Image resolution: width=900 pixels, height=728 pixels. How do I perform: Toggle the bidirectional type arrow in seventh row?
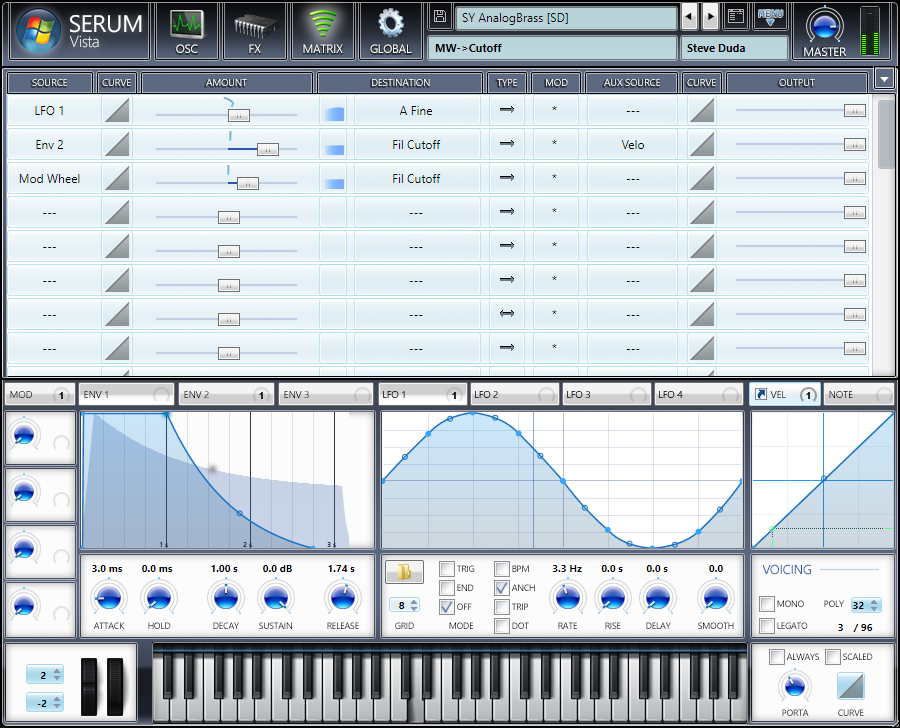pyautogui.click(x=507, y=314)
